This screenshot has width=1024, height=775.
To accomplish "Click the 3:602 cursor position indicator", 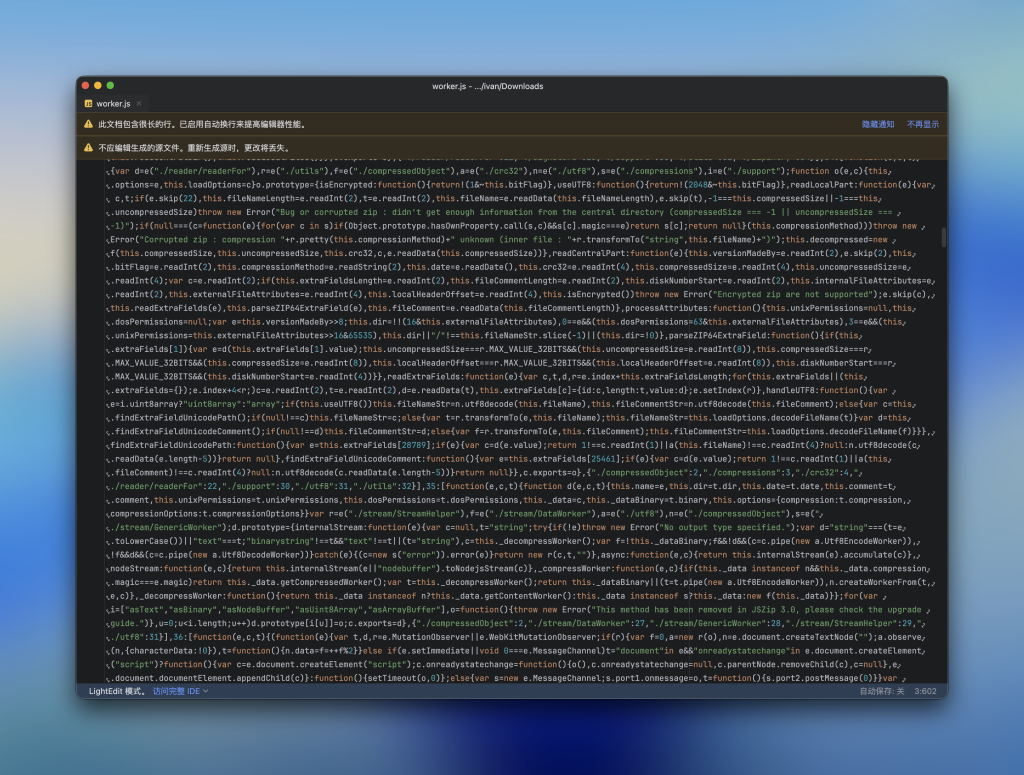I will 925,690.
